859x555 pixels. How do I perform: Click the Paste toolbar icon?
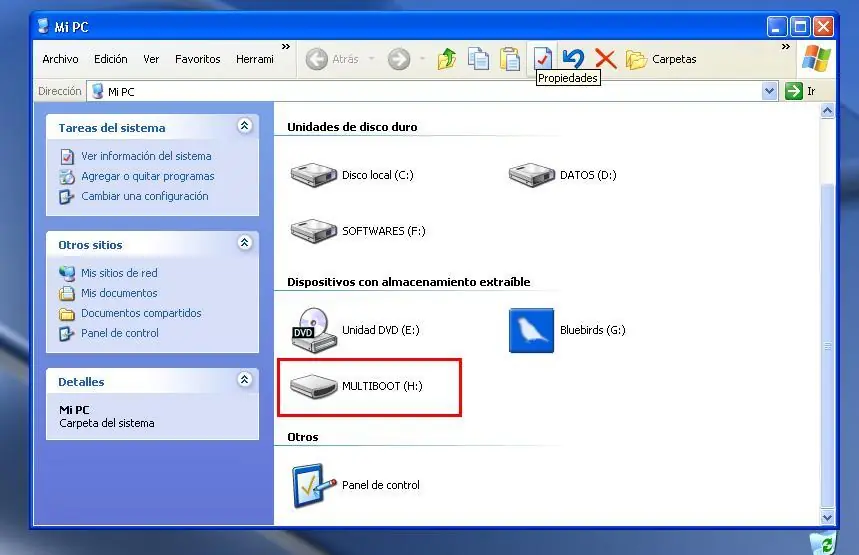(510, 59)
